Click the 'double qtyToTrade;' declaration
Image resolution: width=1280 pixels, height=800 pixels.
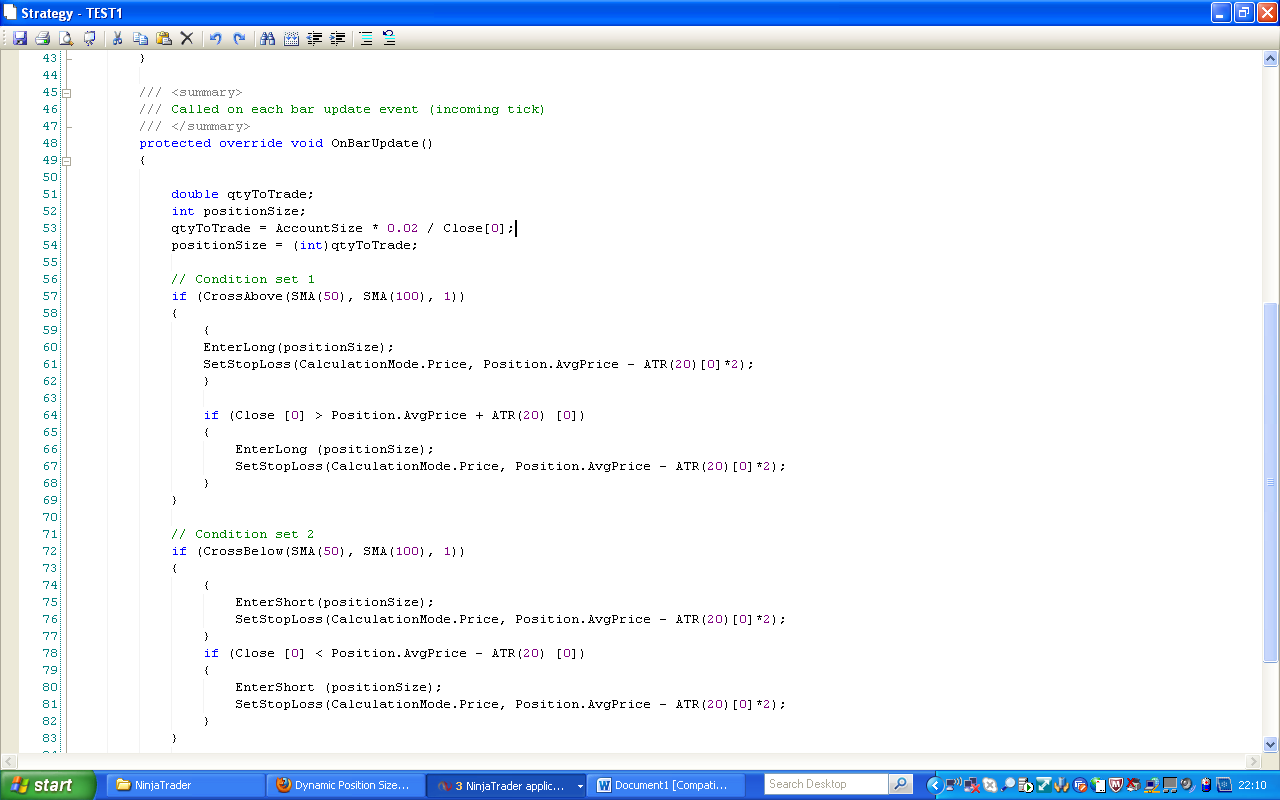pyautogui.click(x=243, y=194)
